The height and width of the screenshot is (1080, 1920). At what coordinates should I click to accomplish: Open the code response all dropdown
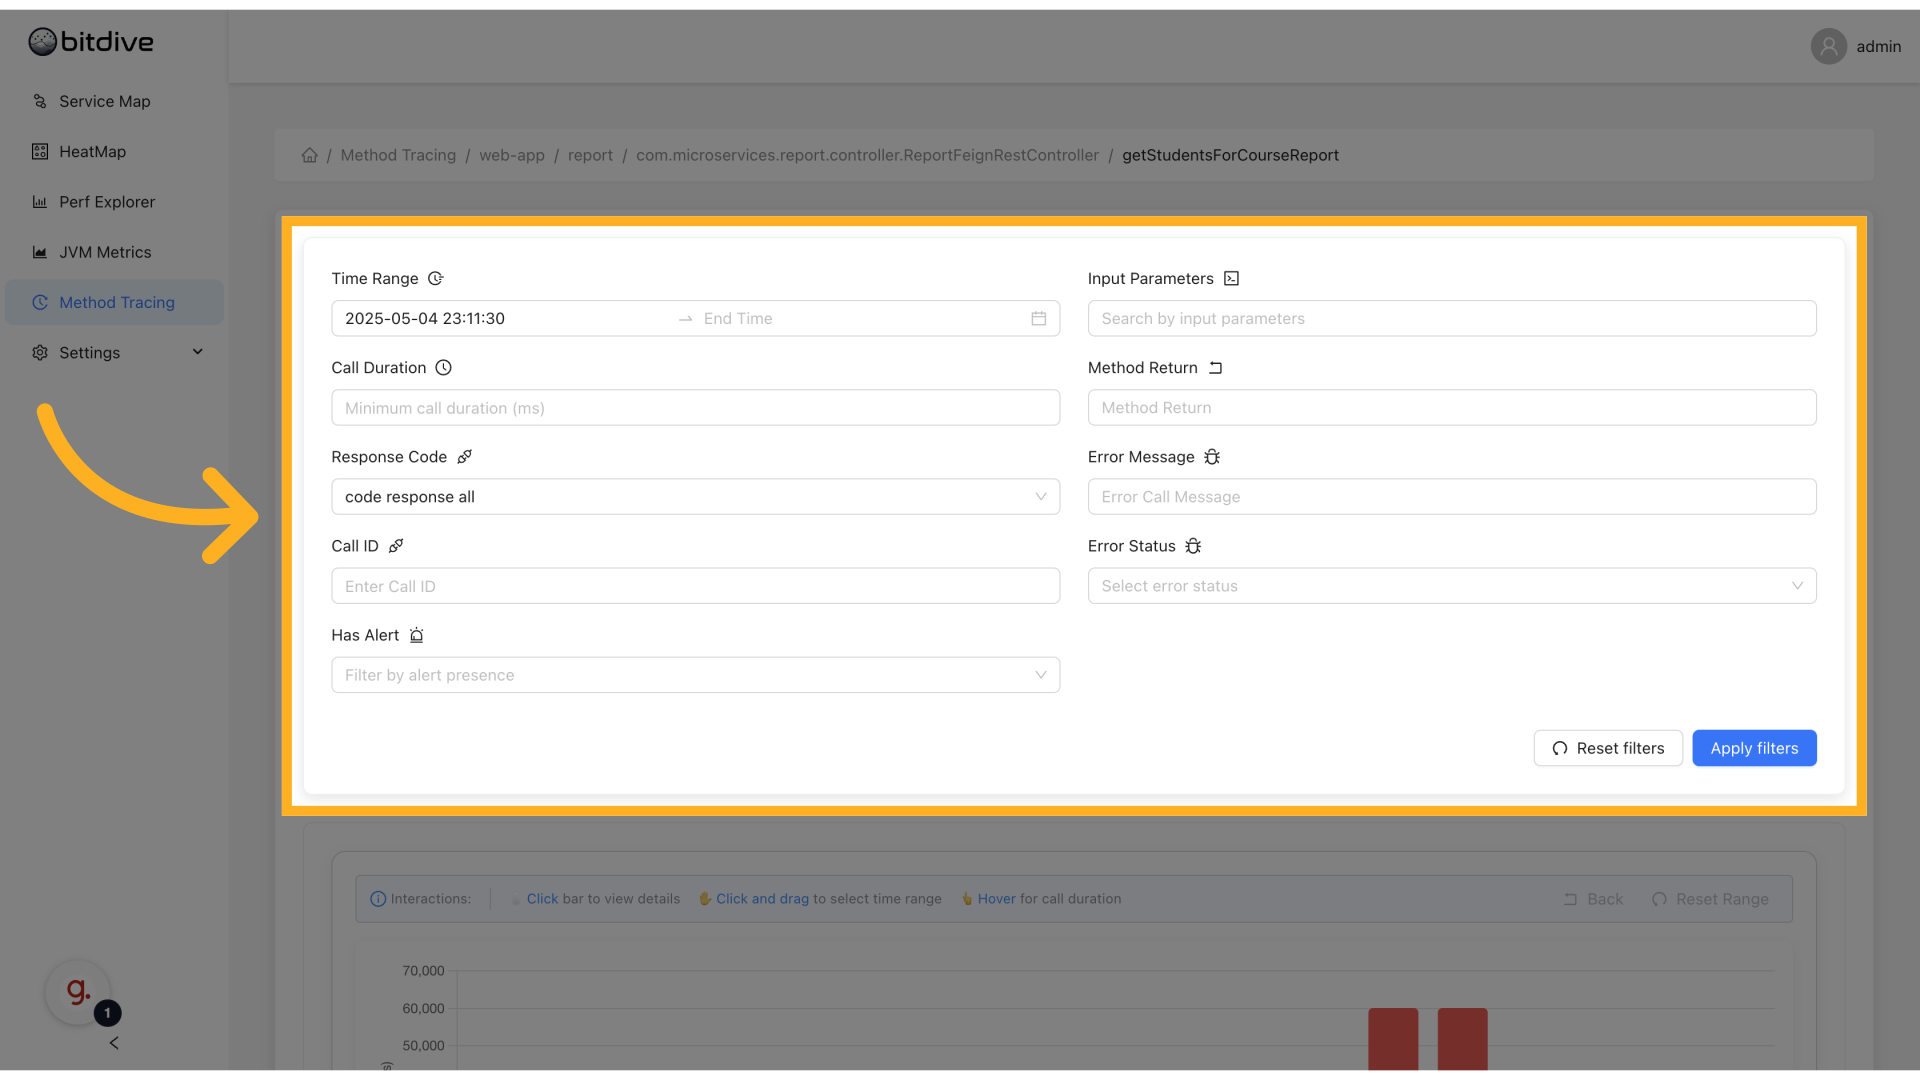(x=695, y=497)
